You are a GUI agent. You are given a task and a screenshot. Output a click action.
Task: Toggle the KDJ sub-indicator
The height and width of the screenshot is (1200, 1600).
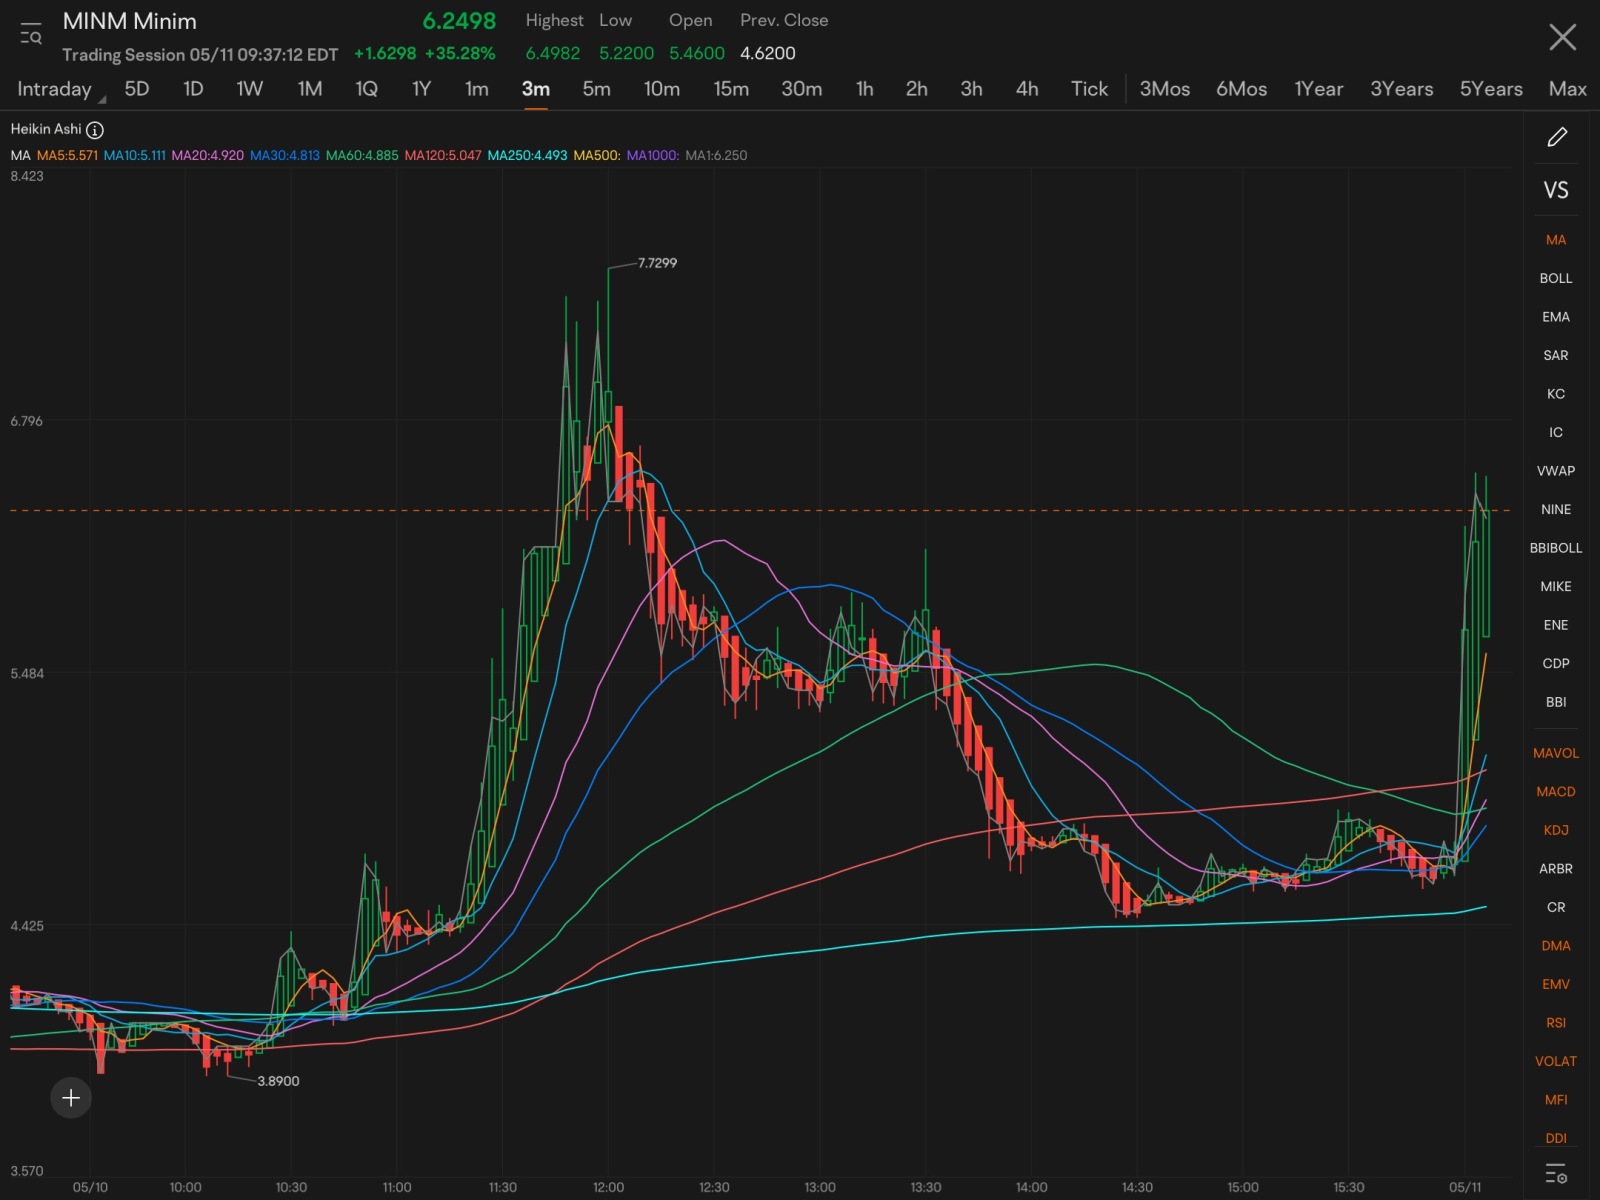tap(1556, 830)
